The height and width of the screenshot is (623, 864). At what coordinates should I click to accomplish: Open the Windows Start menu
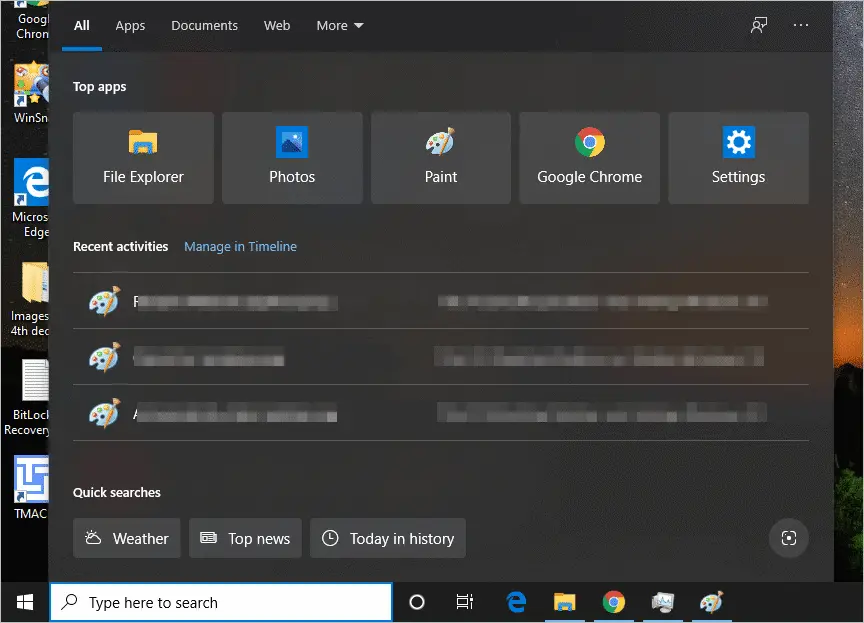coord(25,602)
